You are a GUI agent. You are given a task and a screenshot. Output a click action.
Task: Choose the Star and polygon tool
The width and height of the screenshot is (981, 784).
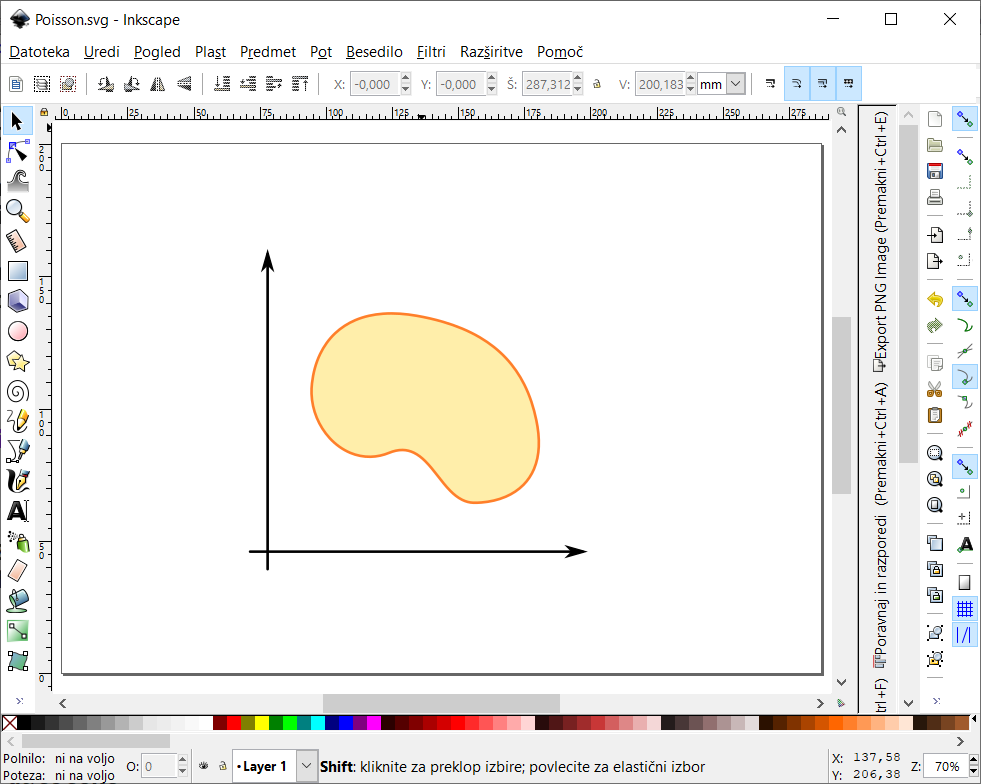17,361
